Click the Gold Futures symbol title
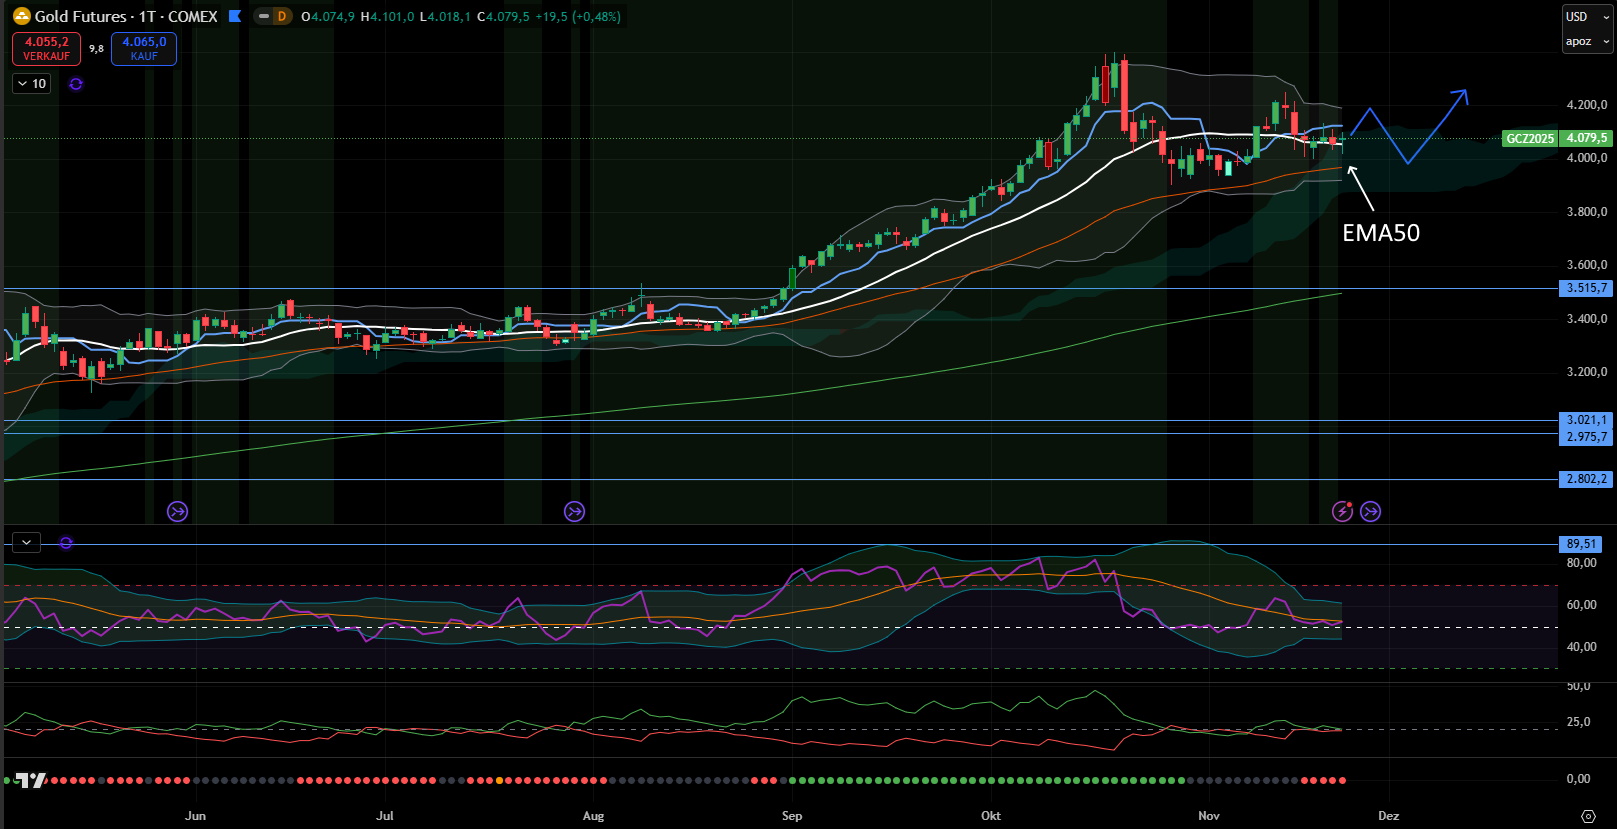 [x=126, y=16]
